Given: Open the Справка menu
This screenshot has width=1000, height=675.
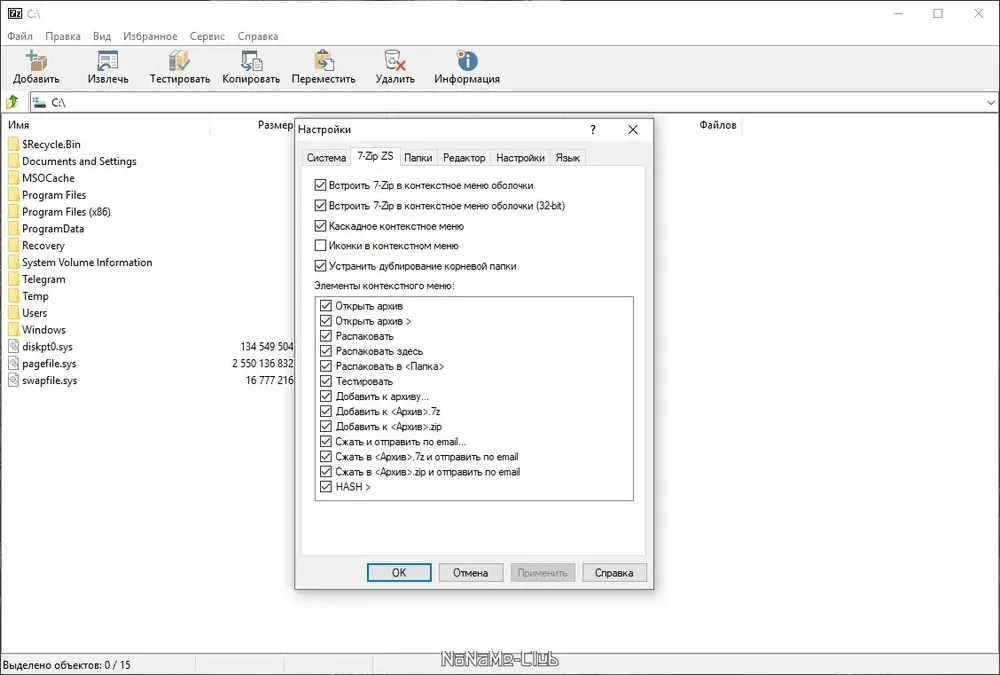Looking at the screenshot, I should (x=258, y=36).
